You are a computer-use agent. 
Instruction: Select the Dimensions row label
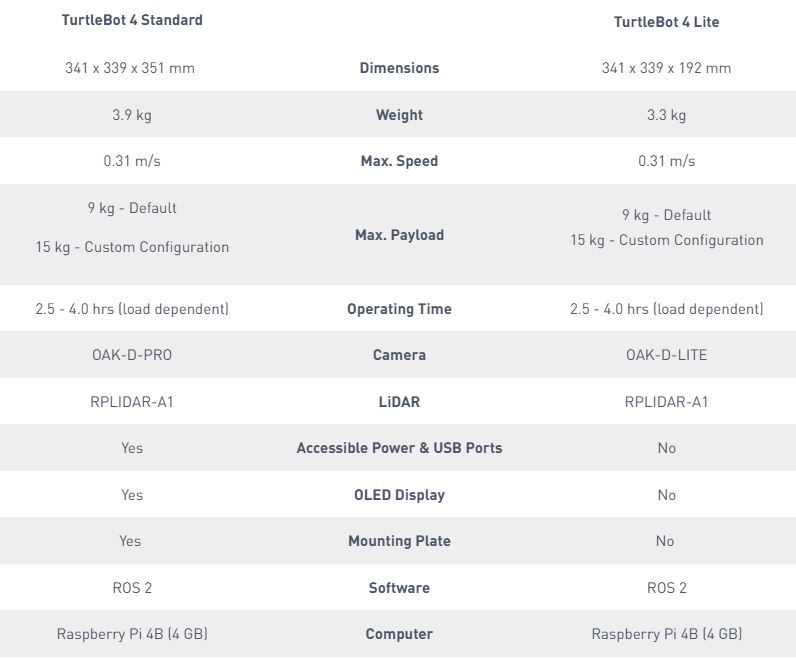[399, 68]
